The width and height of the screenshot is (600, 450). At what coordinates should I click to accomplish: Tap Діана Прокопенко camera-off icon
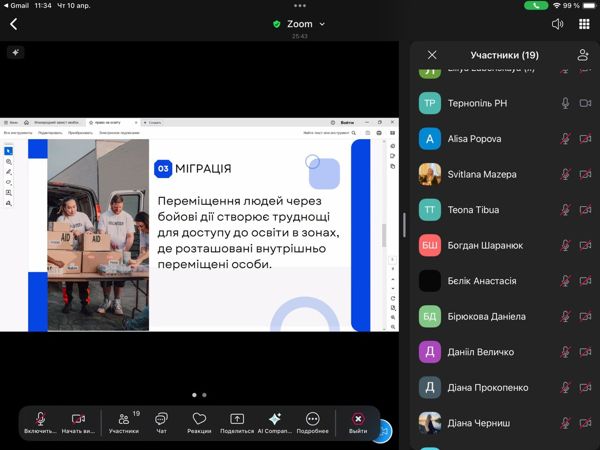[x=585, y=388]
